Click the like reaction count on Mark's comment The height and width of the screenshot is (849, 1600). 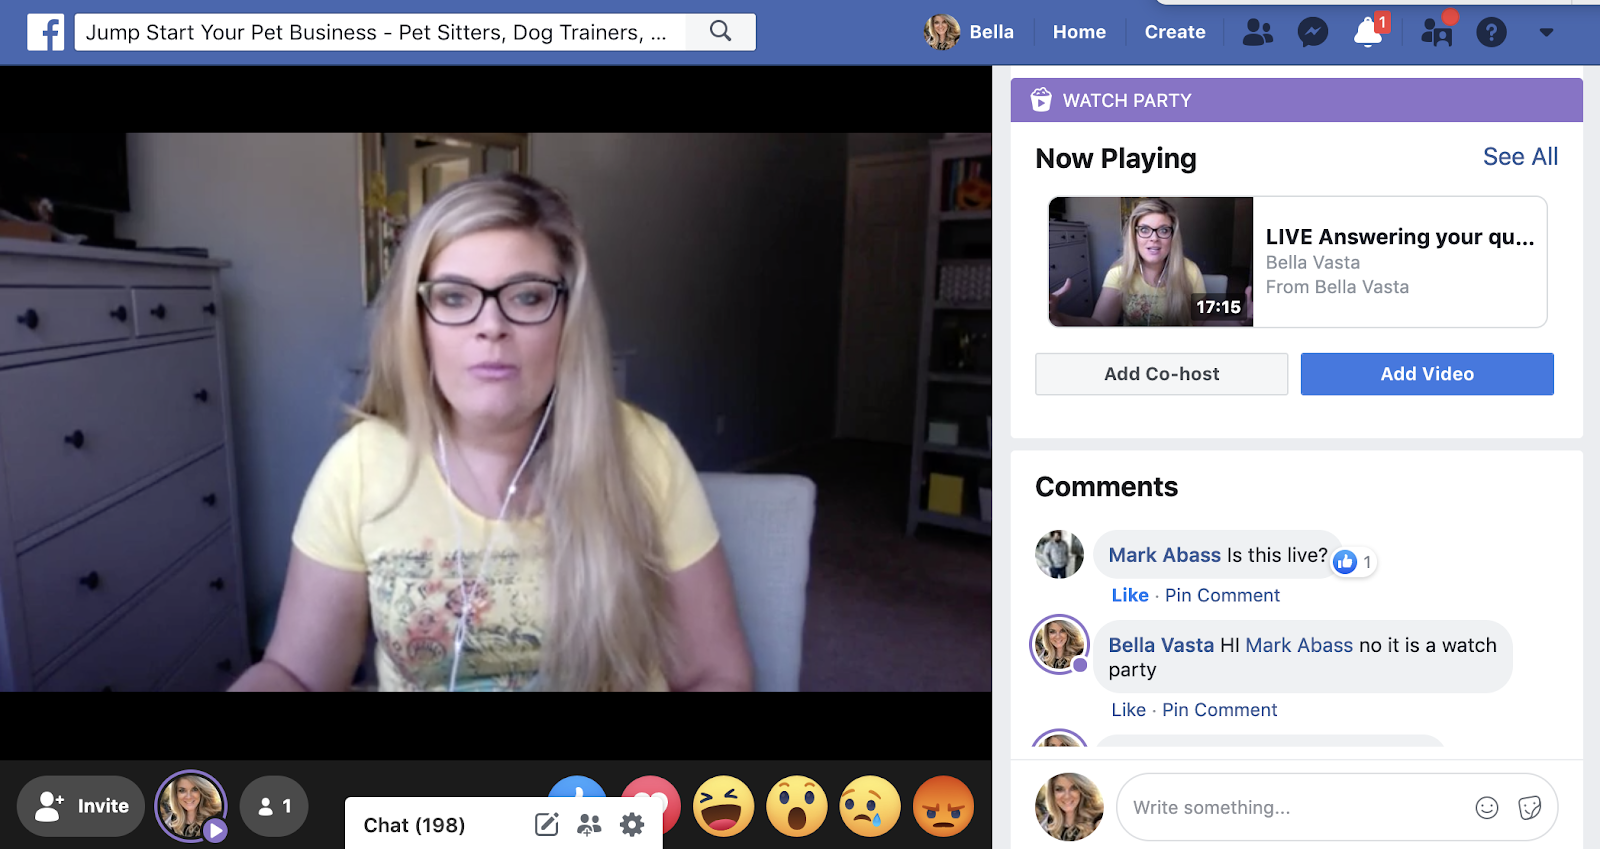1355,562
